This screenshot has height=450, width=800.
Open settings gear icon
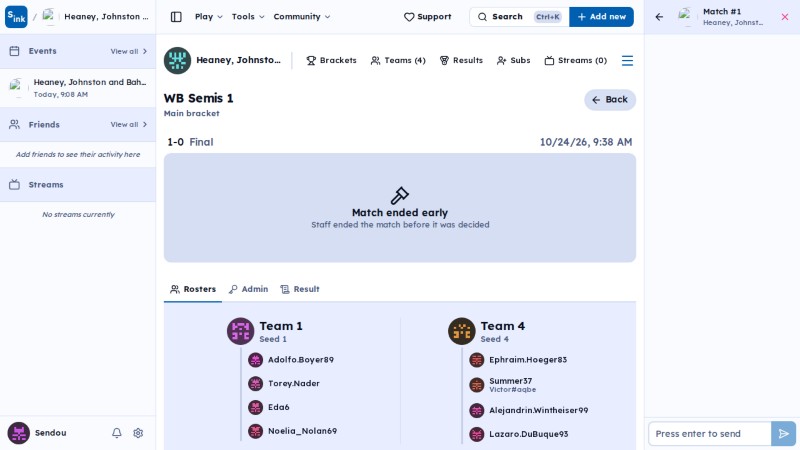138,433
